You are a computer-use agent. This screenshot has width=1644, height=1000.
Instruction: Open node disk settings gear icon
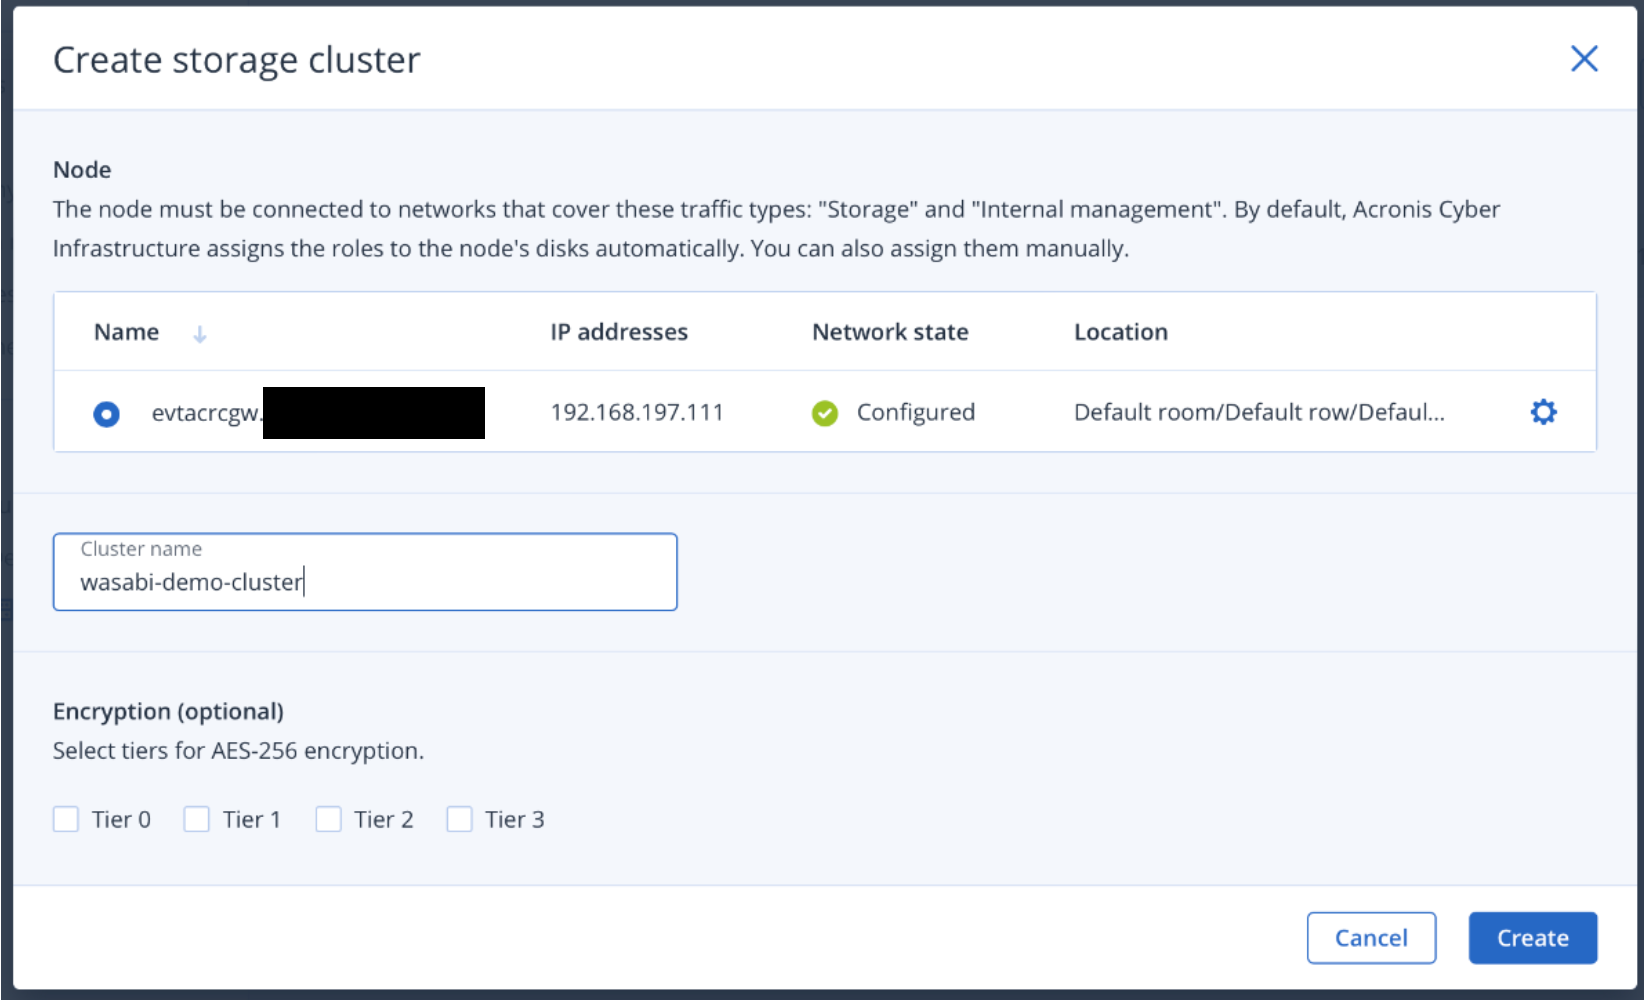coord(1543,412)
